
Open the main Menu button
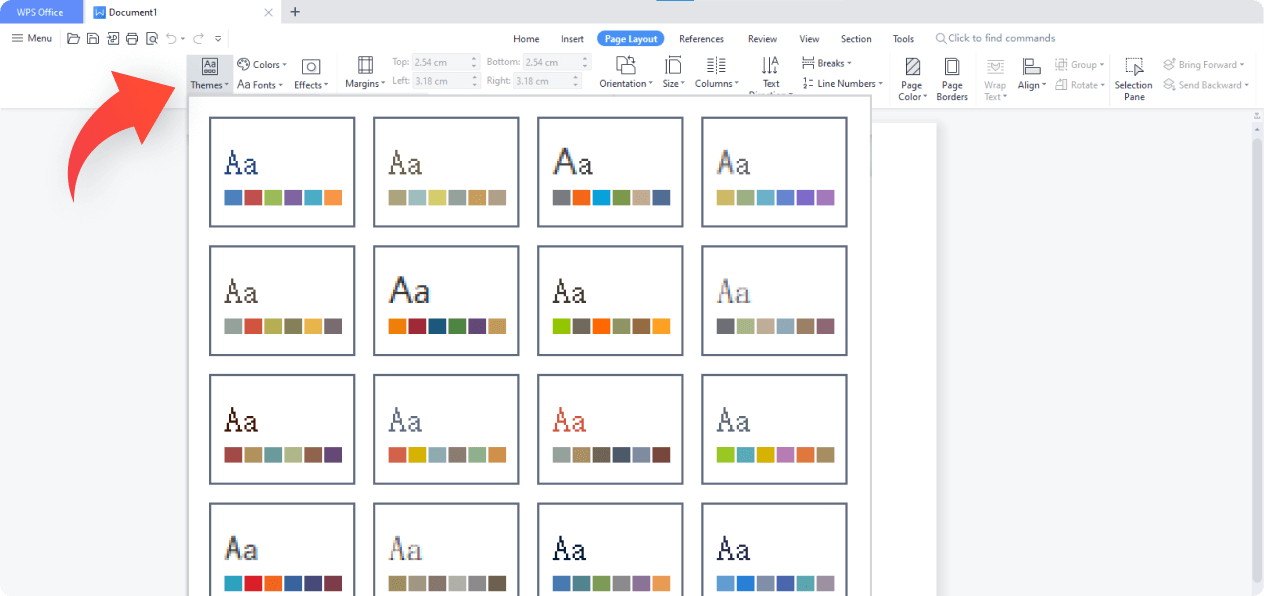[x=32, y=38]
